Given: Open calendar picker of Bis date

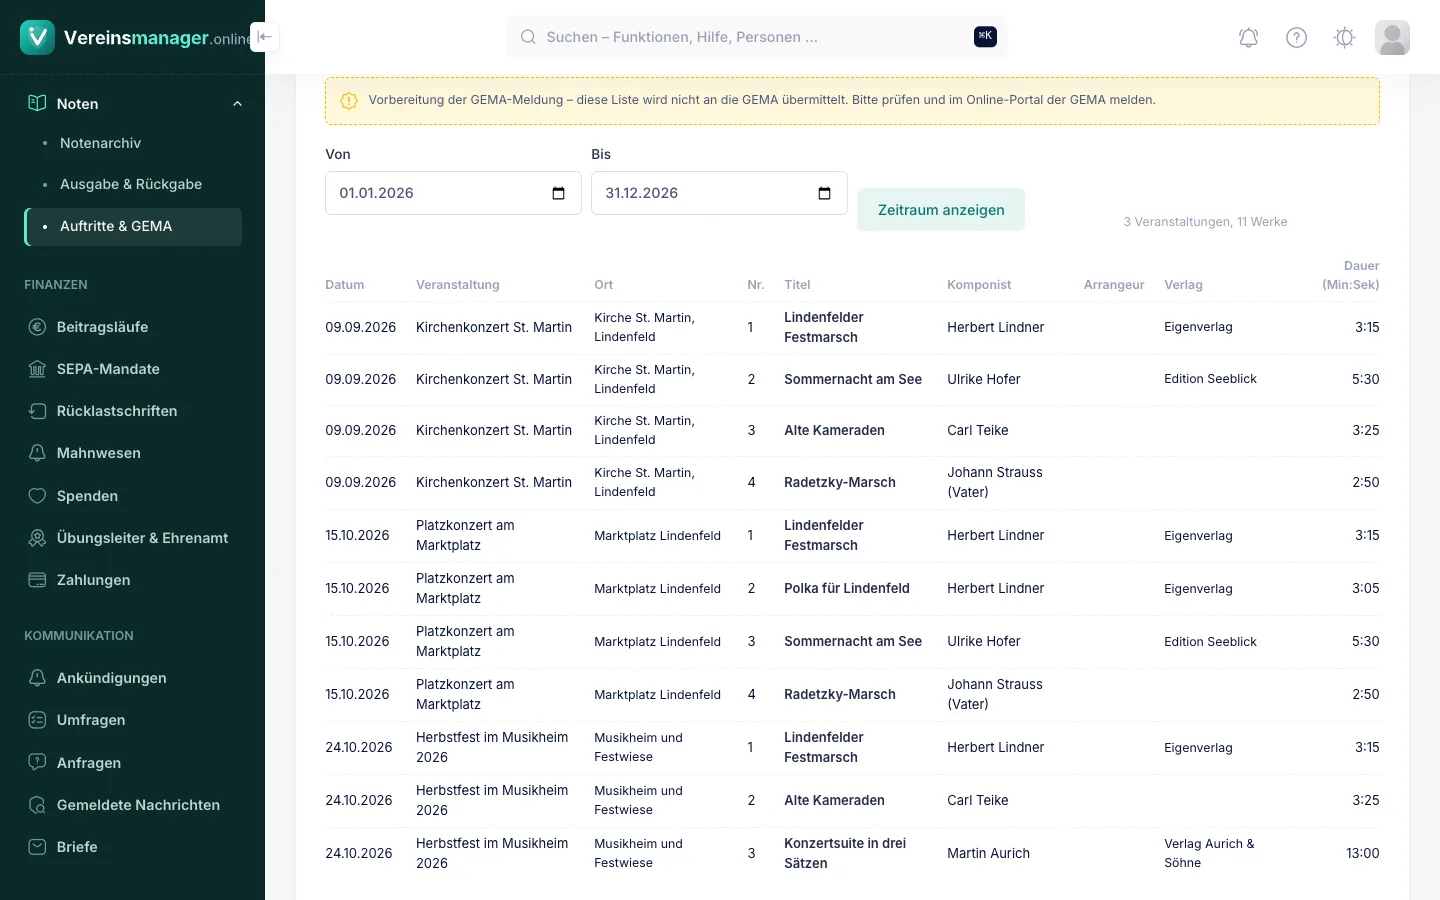Looking at the screenshot, I should [x=825, y=193].
